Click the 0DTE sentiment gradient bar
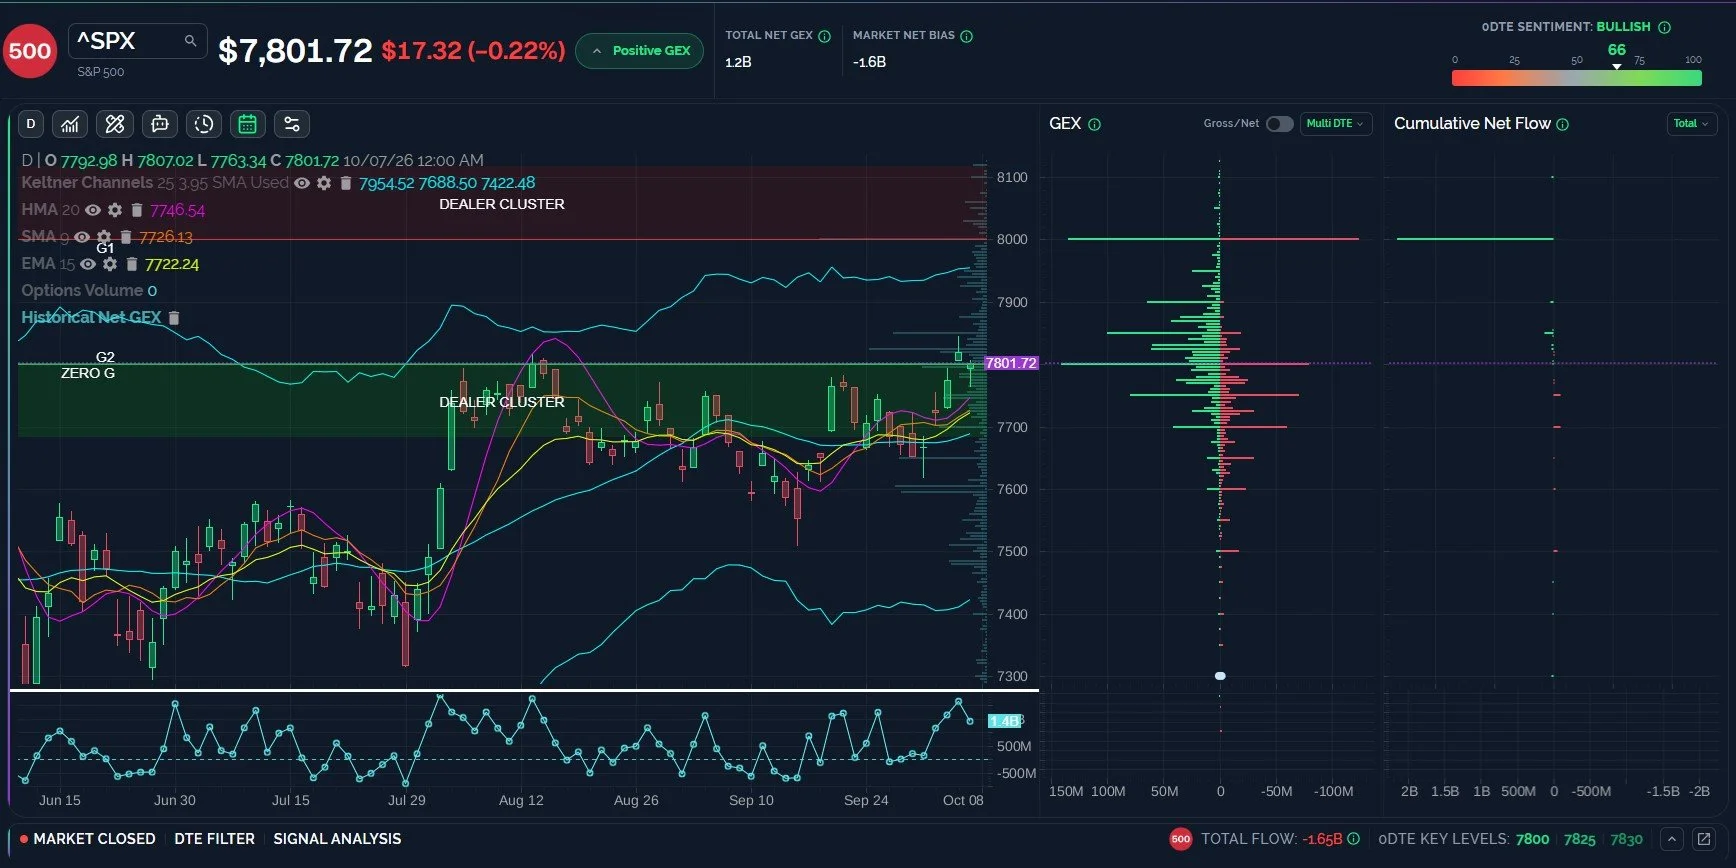Screen dimensions: 1736x868 pos(1577,78)
